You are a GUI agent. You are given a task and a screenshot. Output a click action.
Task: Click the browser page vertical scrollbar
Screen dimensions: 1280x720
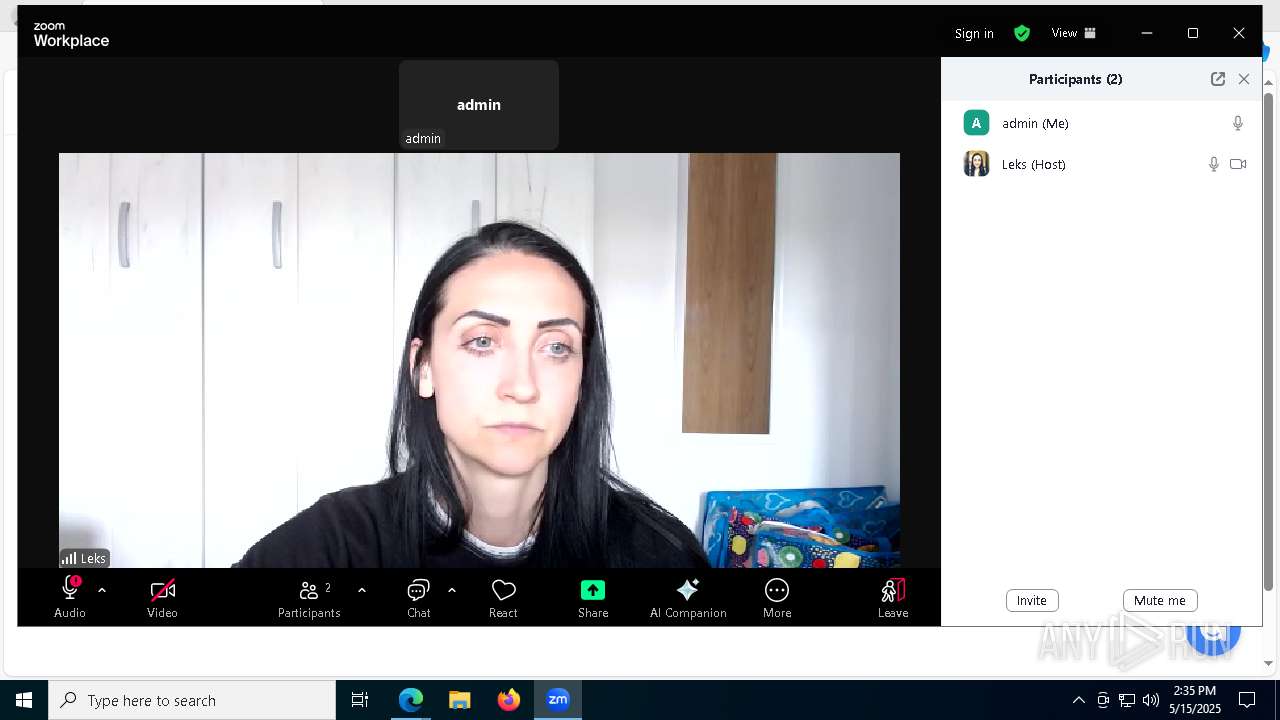(1269, 340)
